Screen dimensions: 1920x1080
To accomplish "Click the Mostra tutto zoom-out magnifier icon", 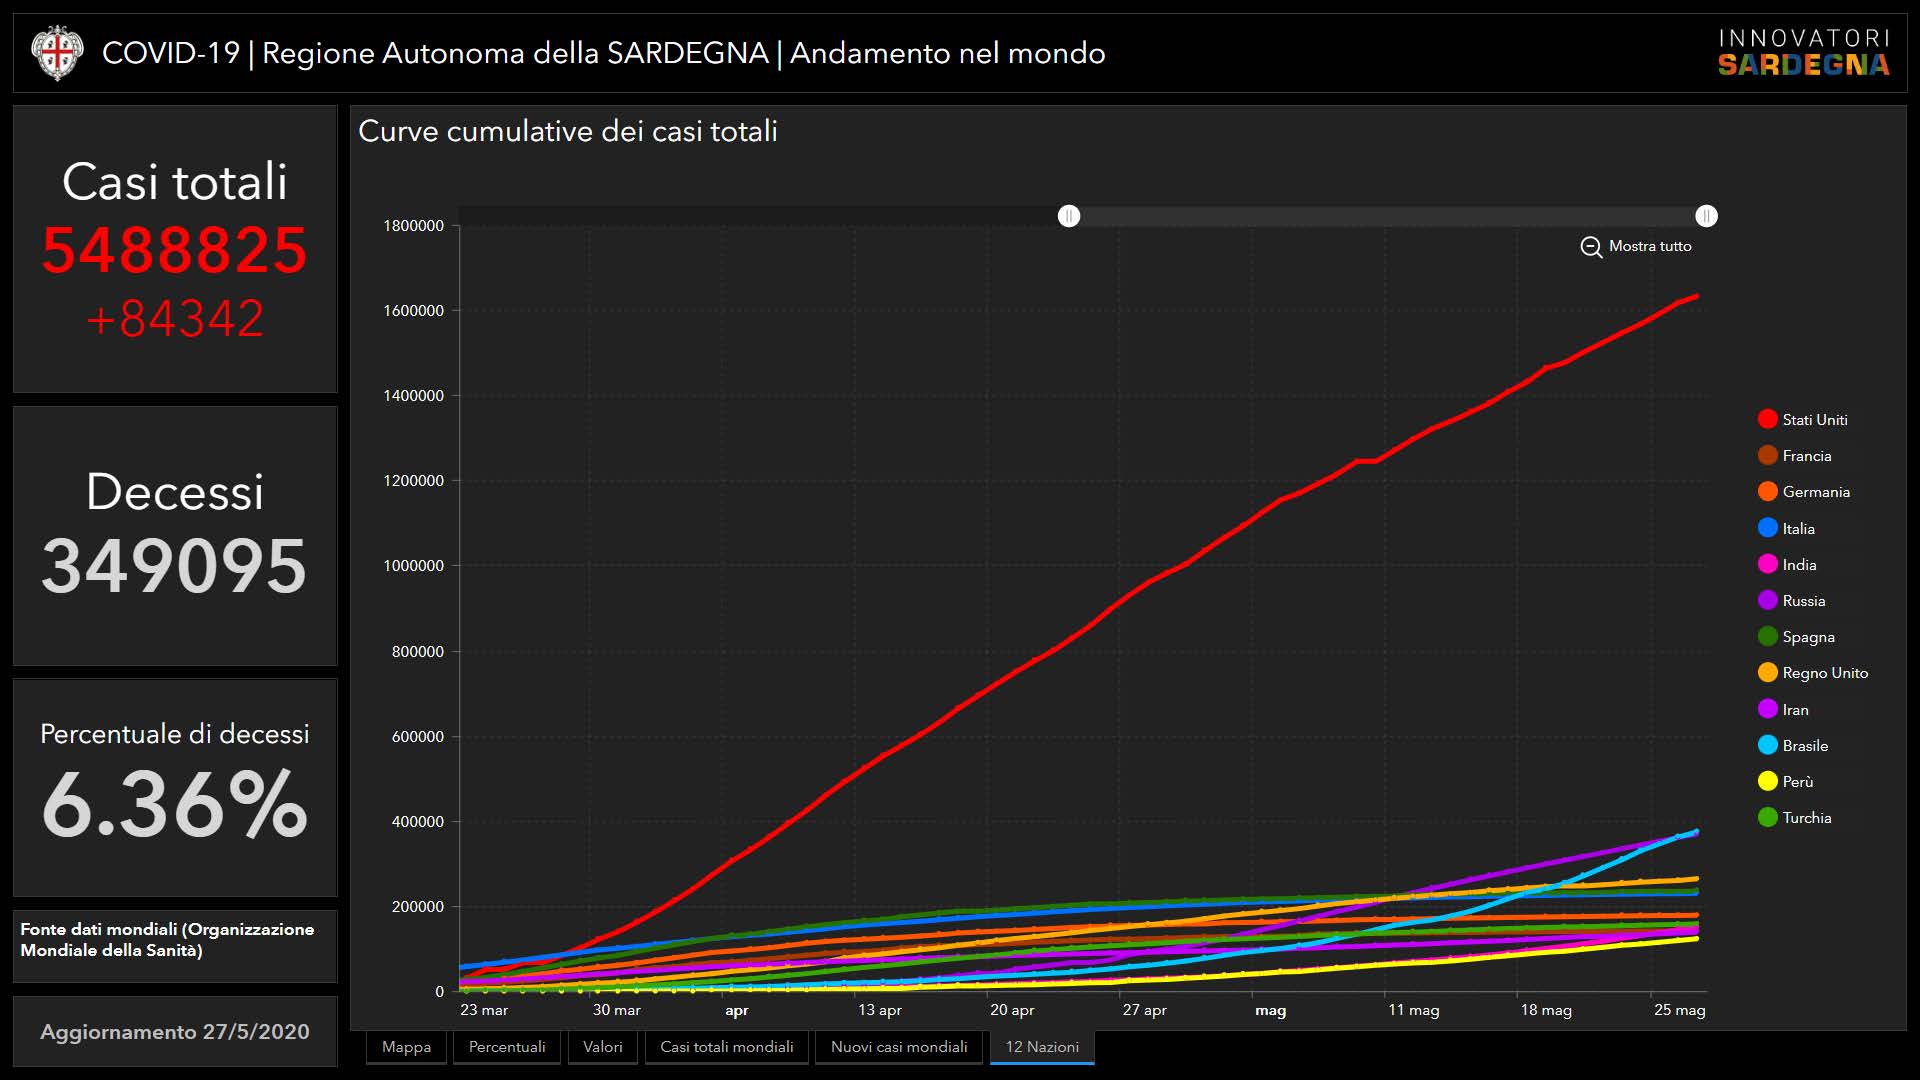I will coord(1591,247).
